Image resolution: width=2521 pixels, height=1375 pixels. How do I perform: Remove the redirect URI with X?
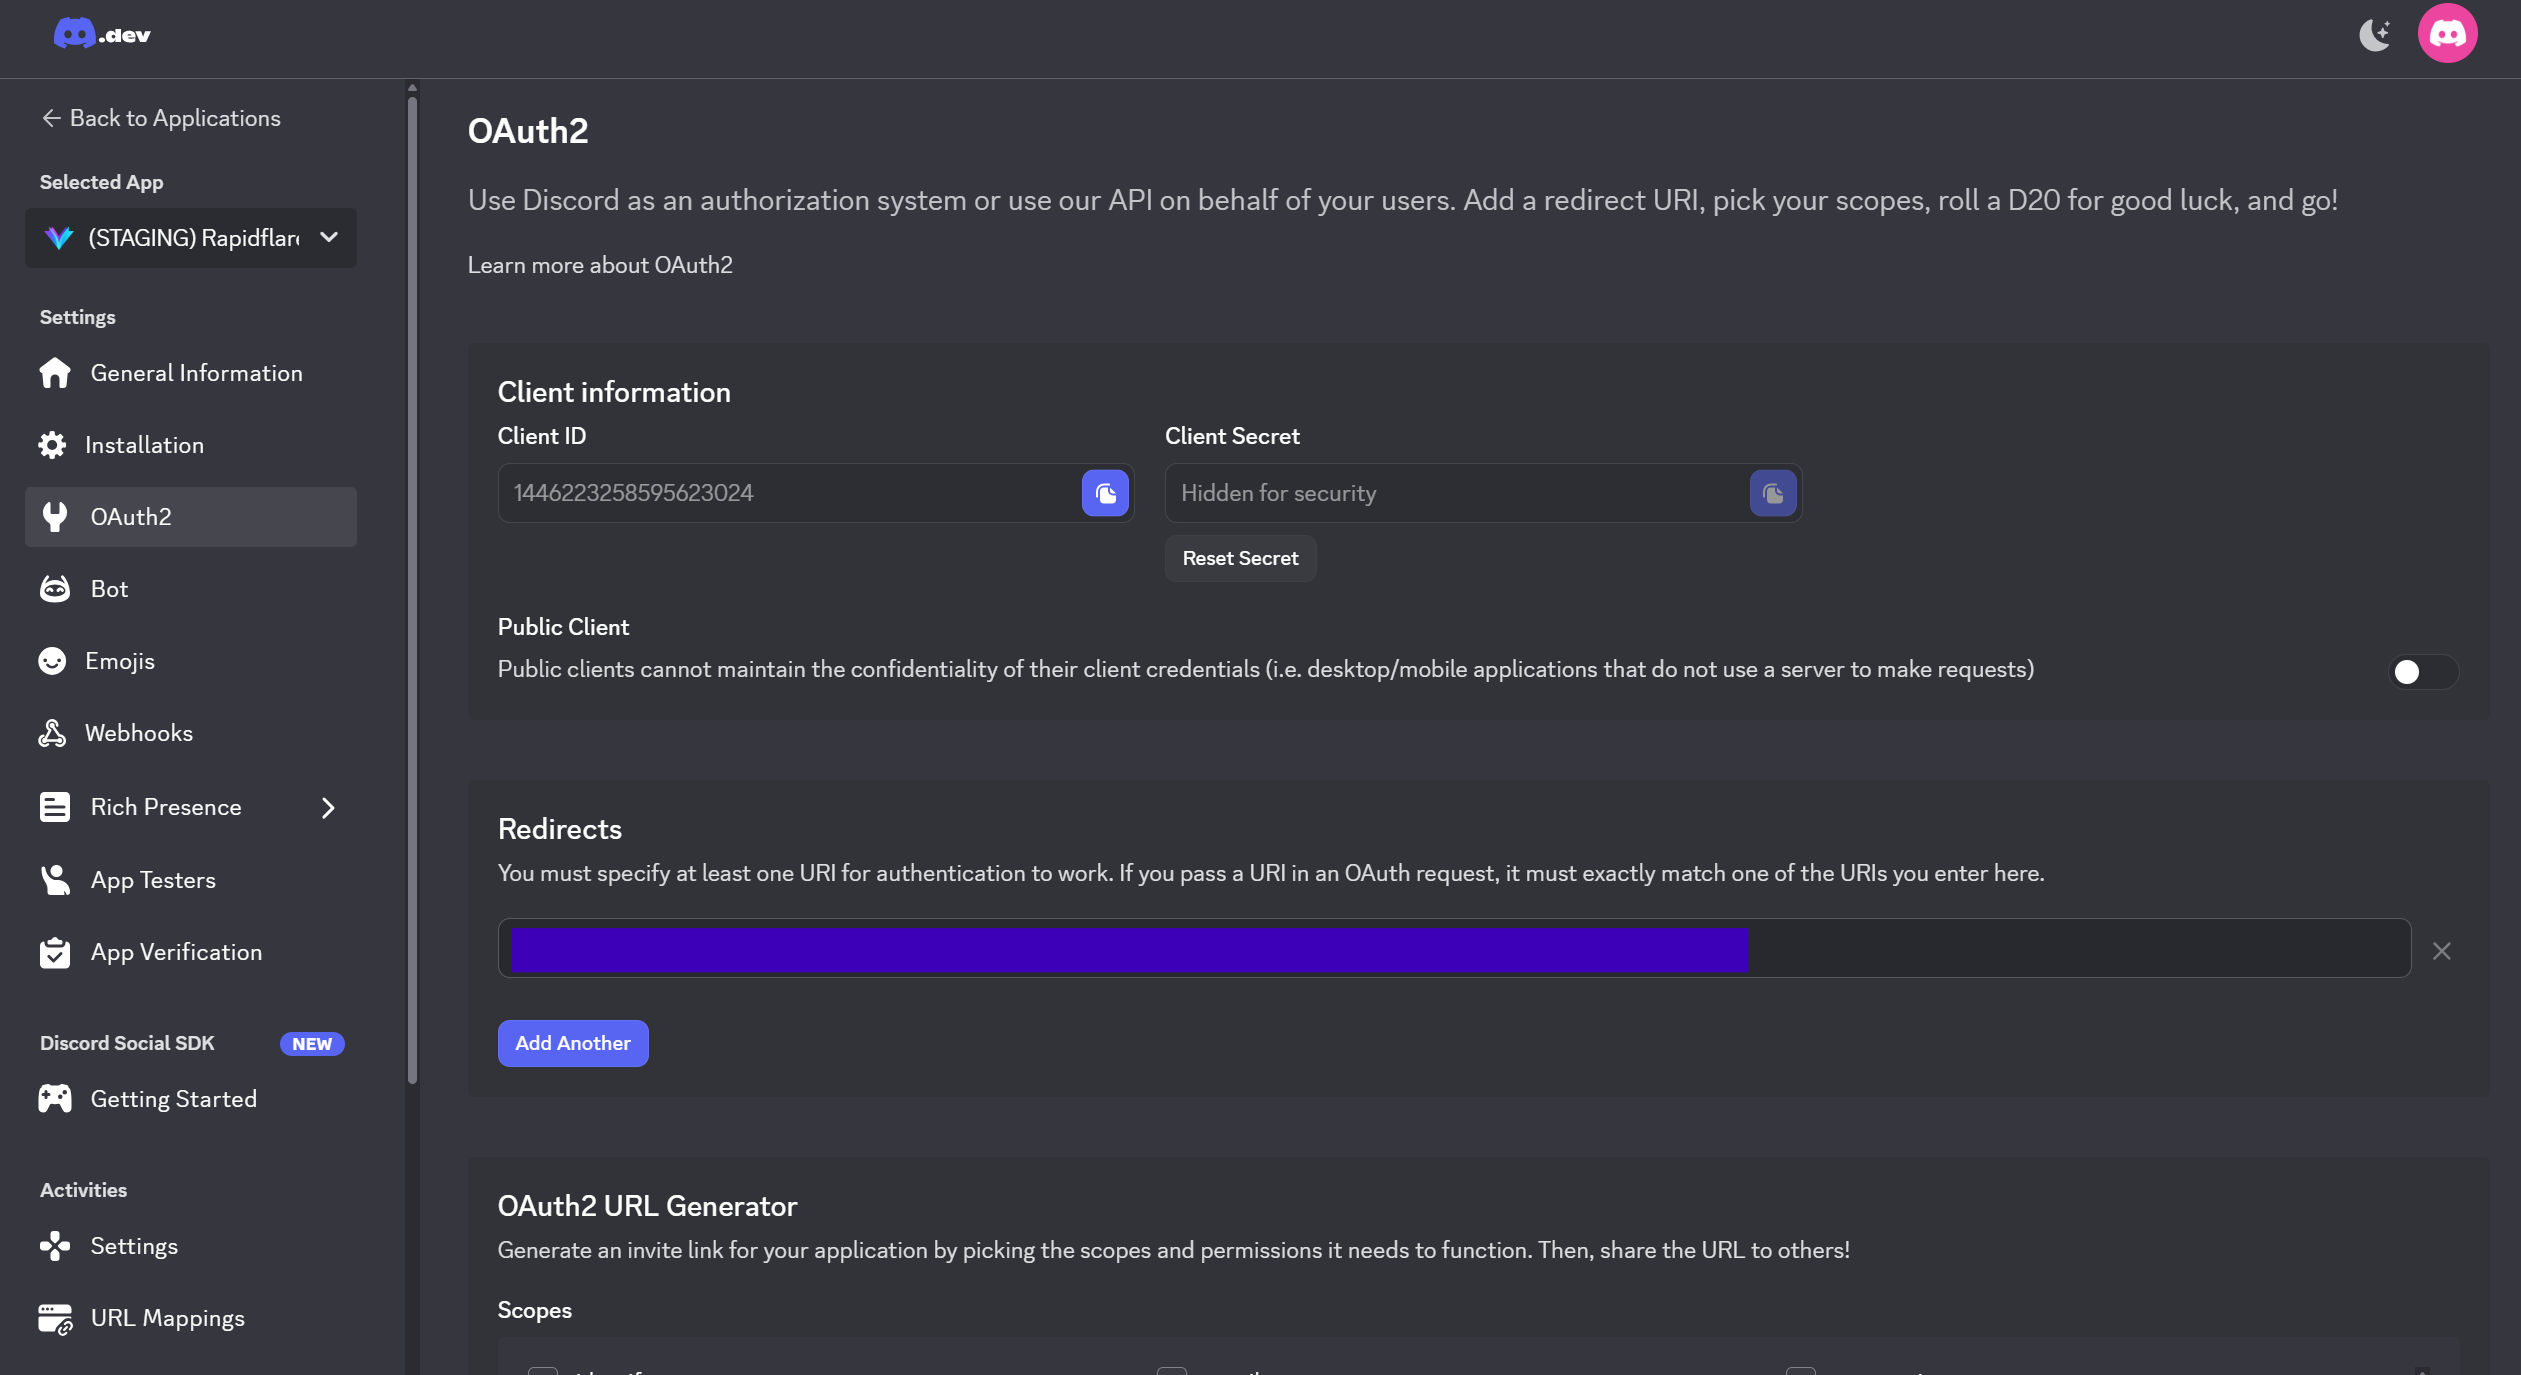(2441, 951)
